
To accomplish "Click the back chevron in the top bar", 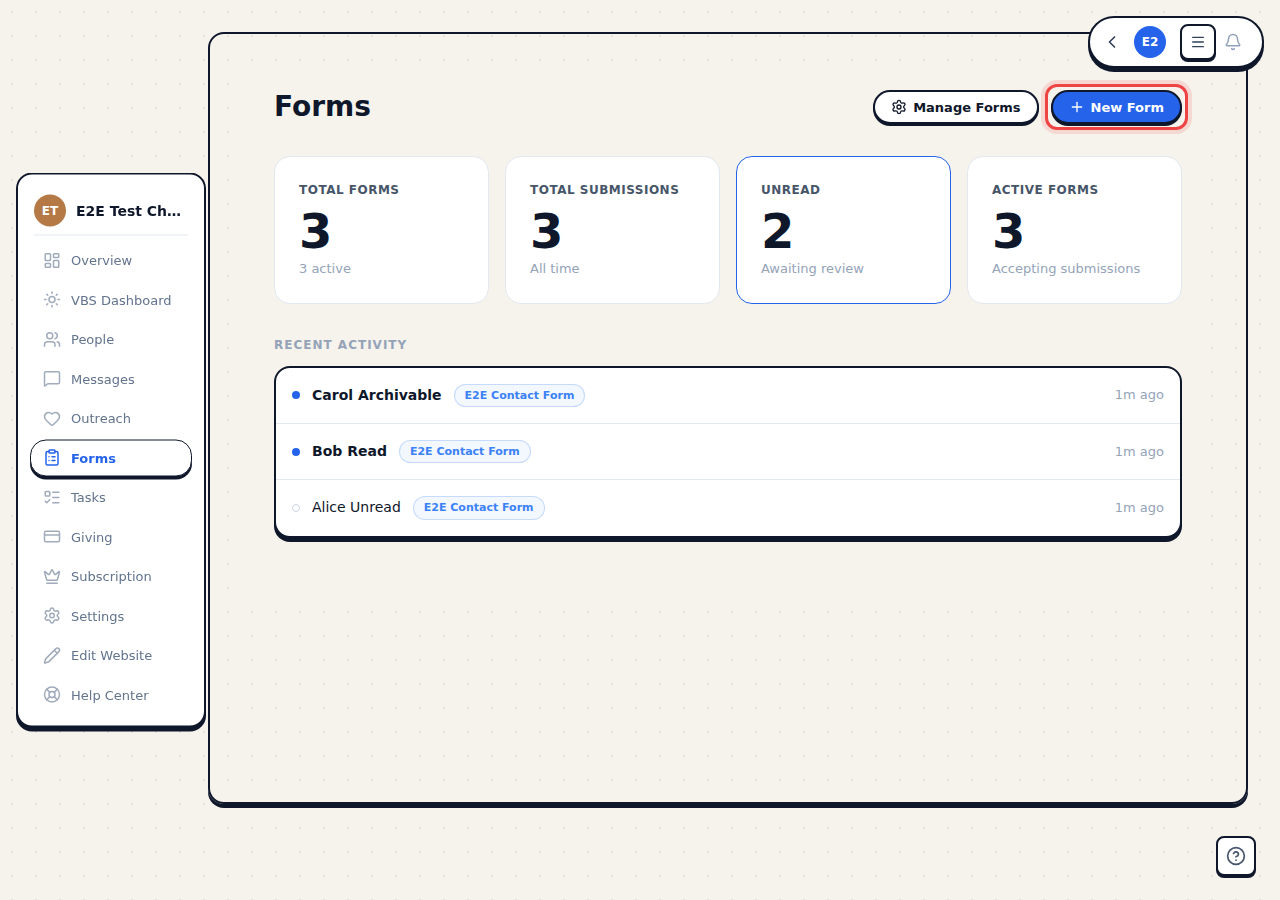I will (x=1111, y=42).
